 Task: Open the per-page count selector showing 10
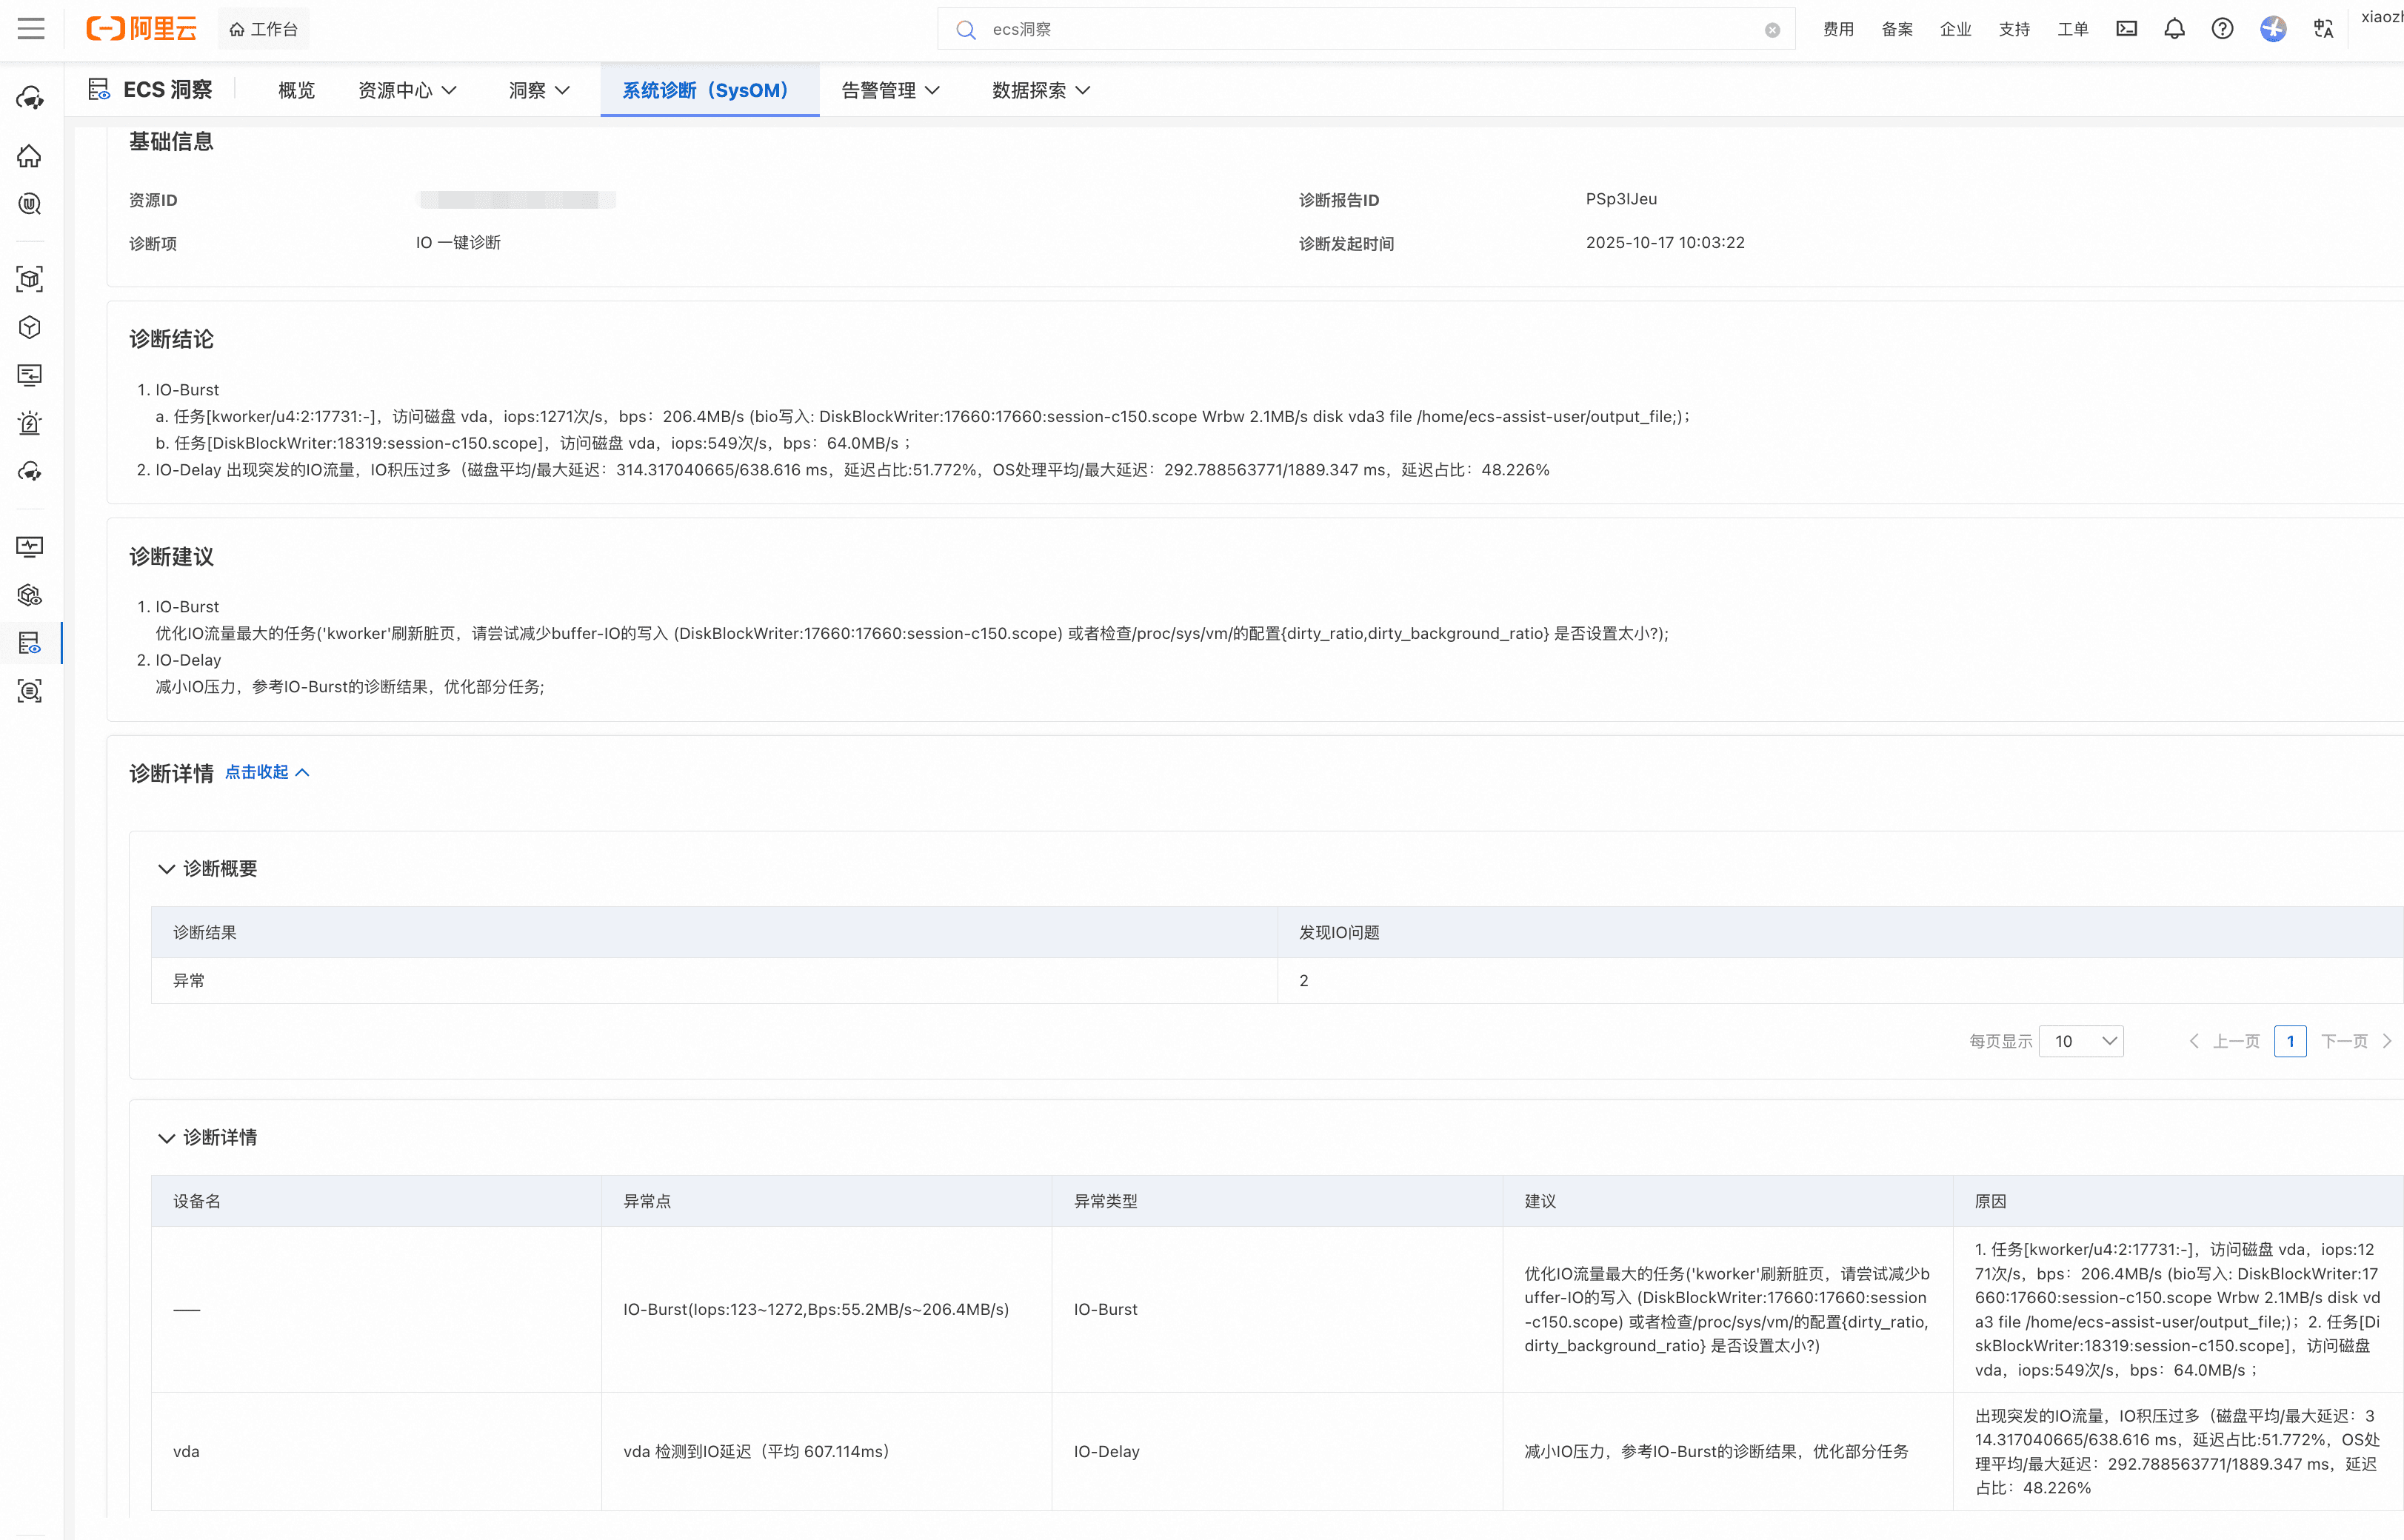(2081, 1041)
